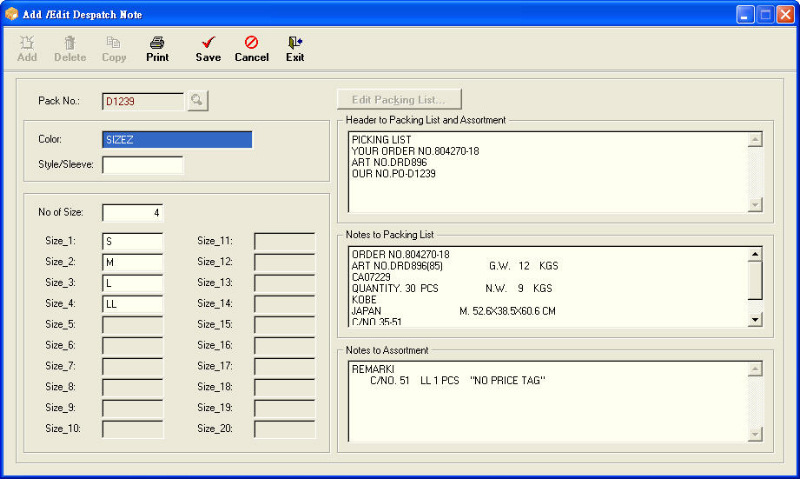This screenshot has height=479, width=800.
Task: Exit the Despatch Note window
Action: (295, 49)
